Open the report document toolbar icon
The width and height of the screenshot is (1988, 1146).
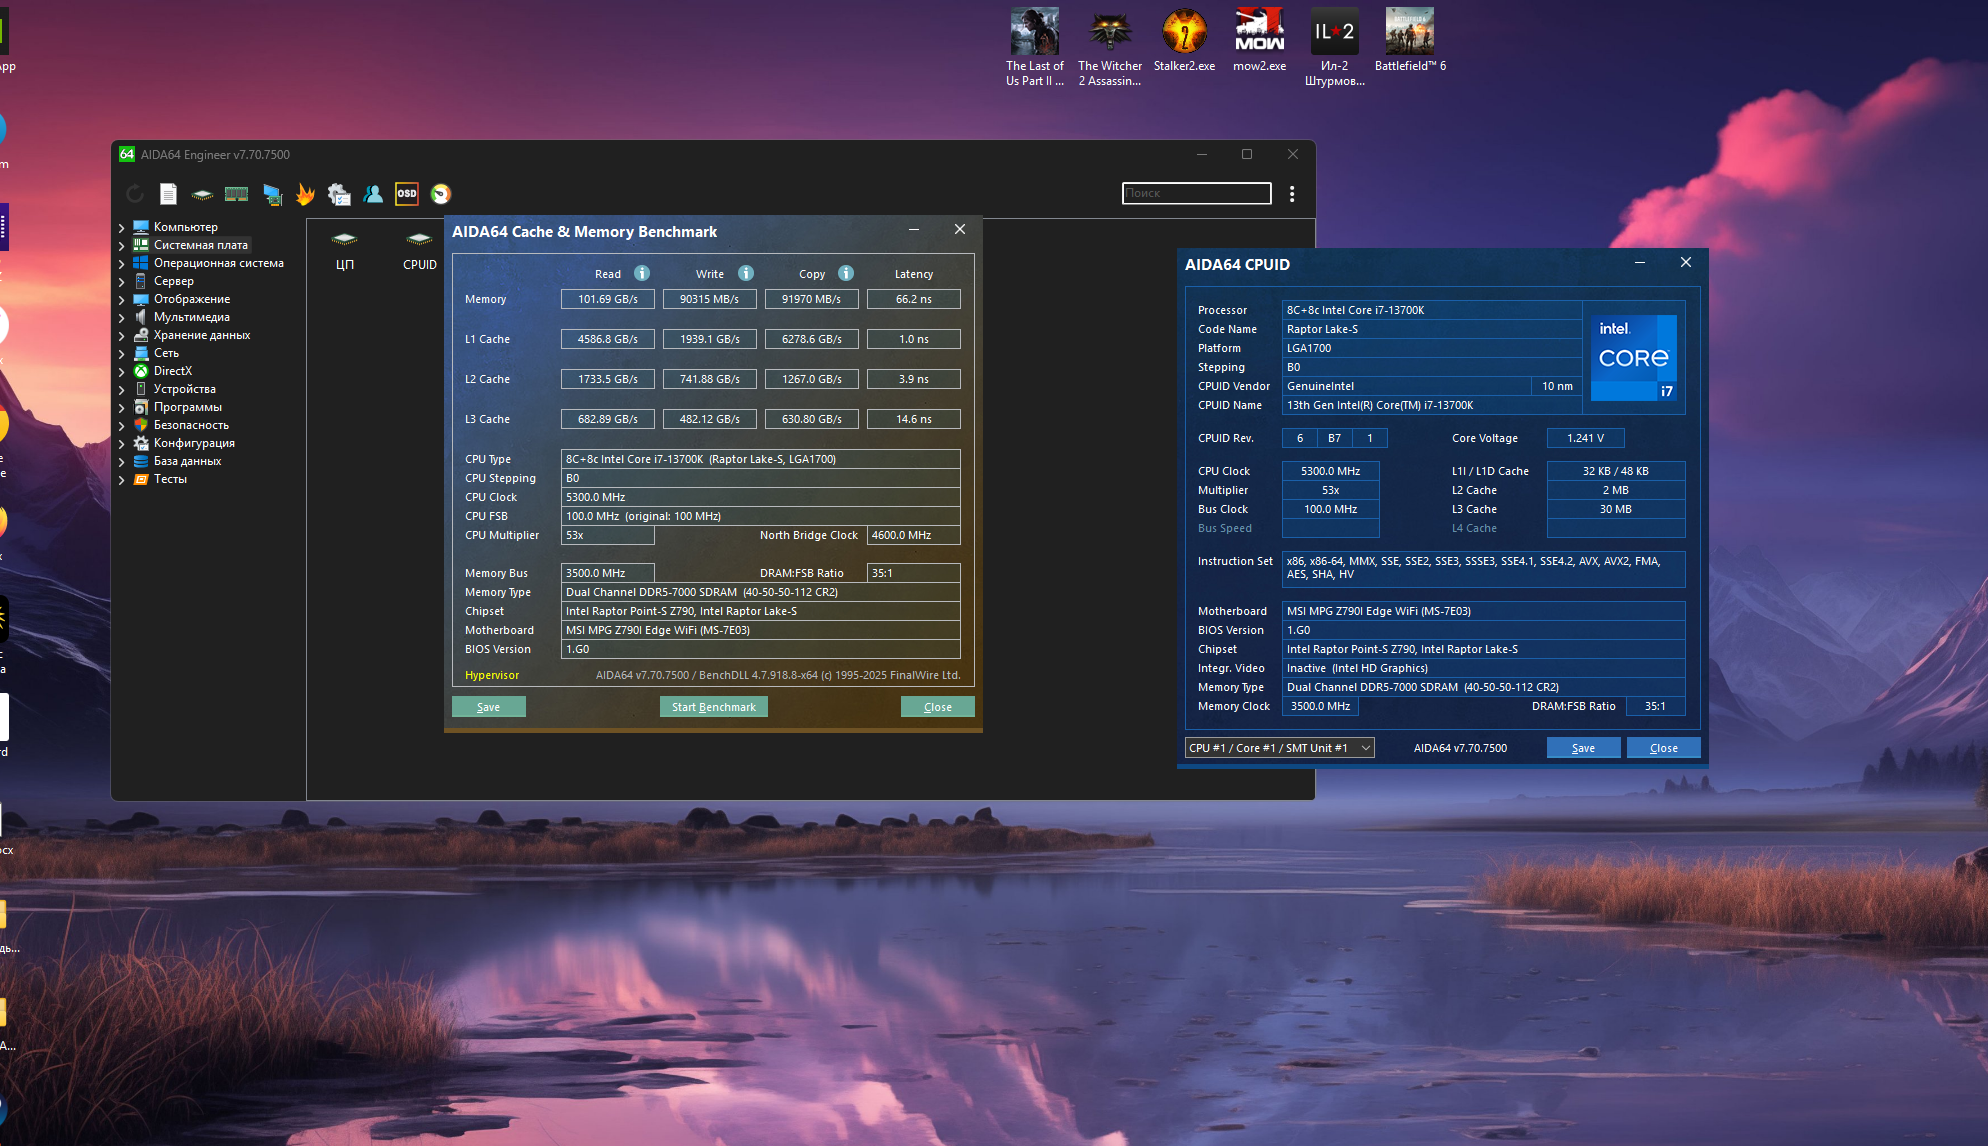coord(168,194)
